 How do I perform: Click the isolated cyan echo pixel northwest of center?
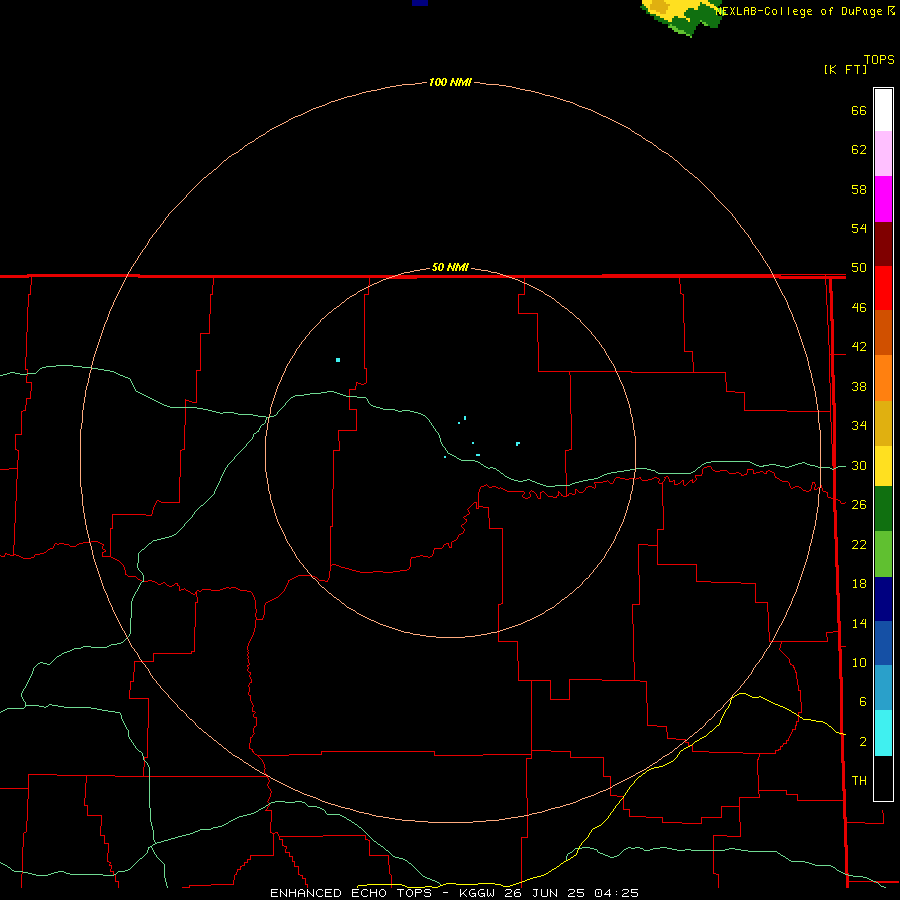pos(338,360)
